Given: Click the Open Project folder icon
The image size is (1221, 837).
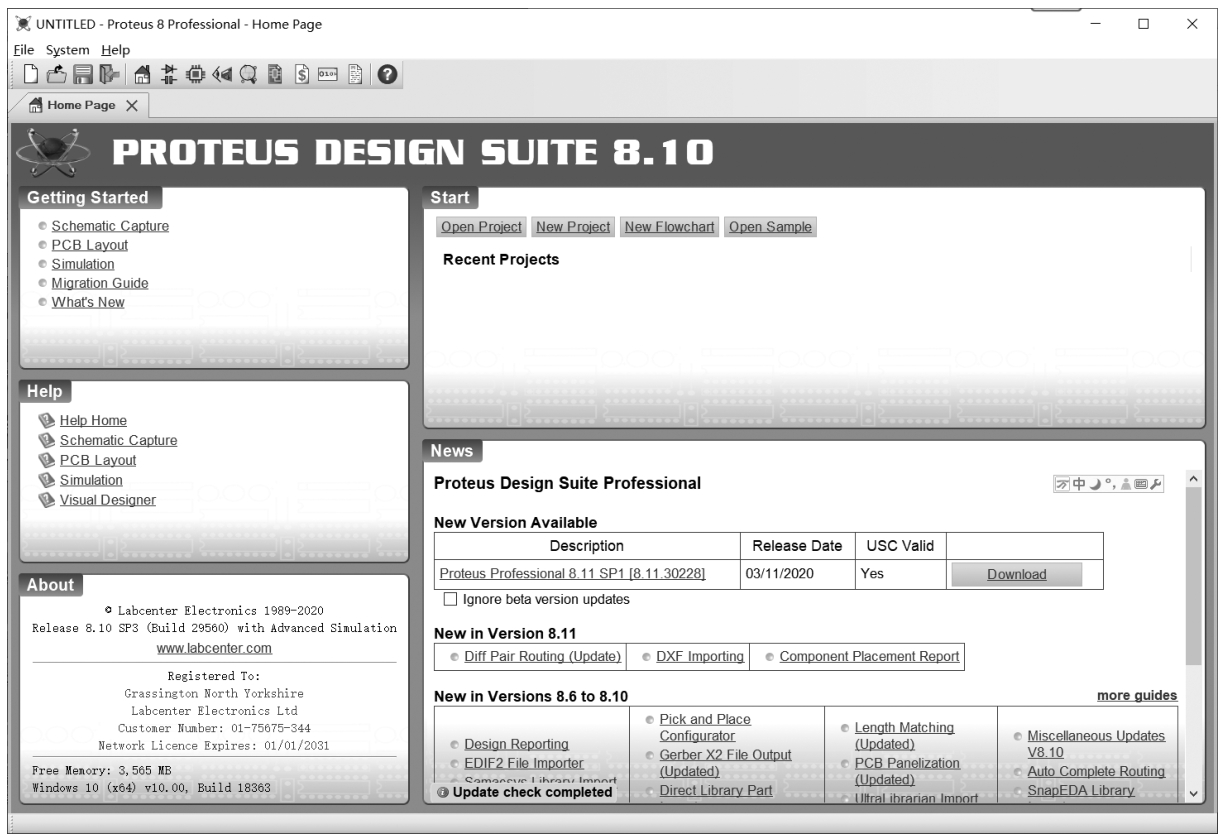Looking at the screenshot, I should [x=57, y=74].
